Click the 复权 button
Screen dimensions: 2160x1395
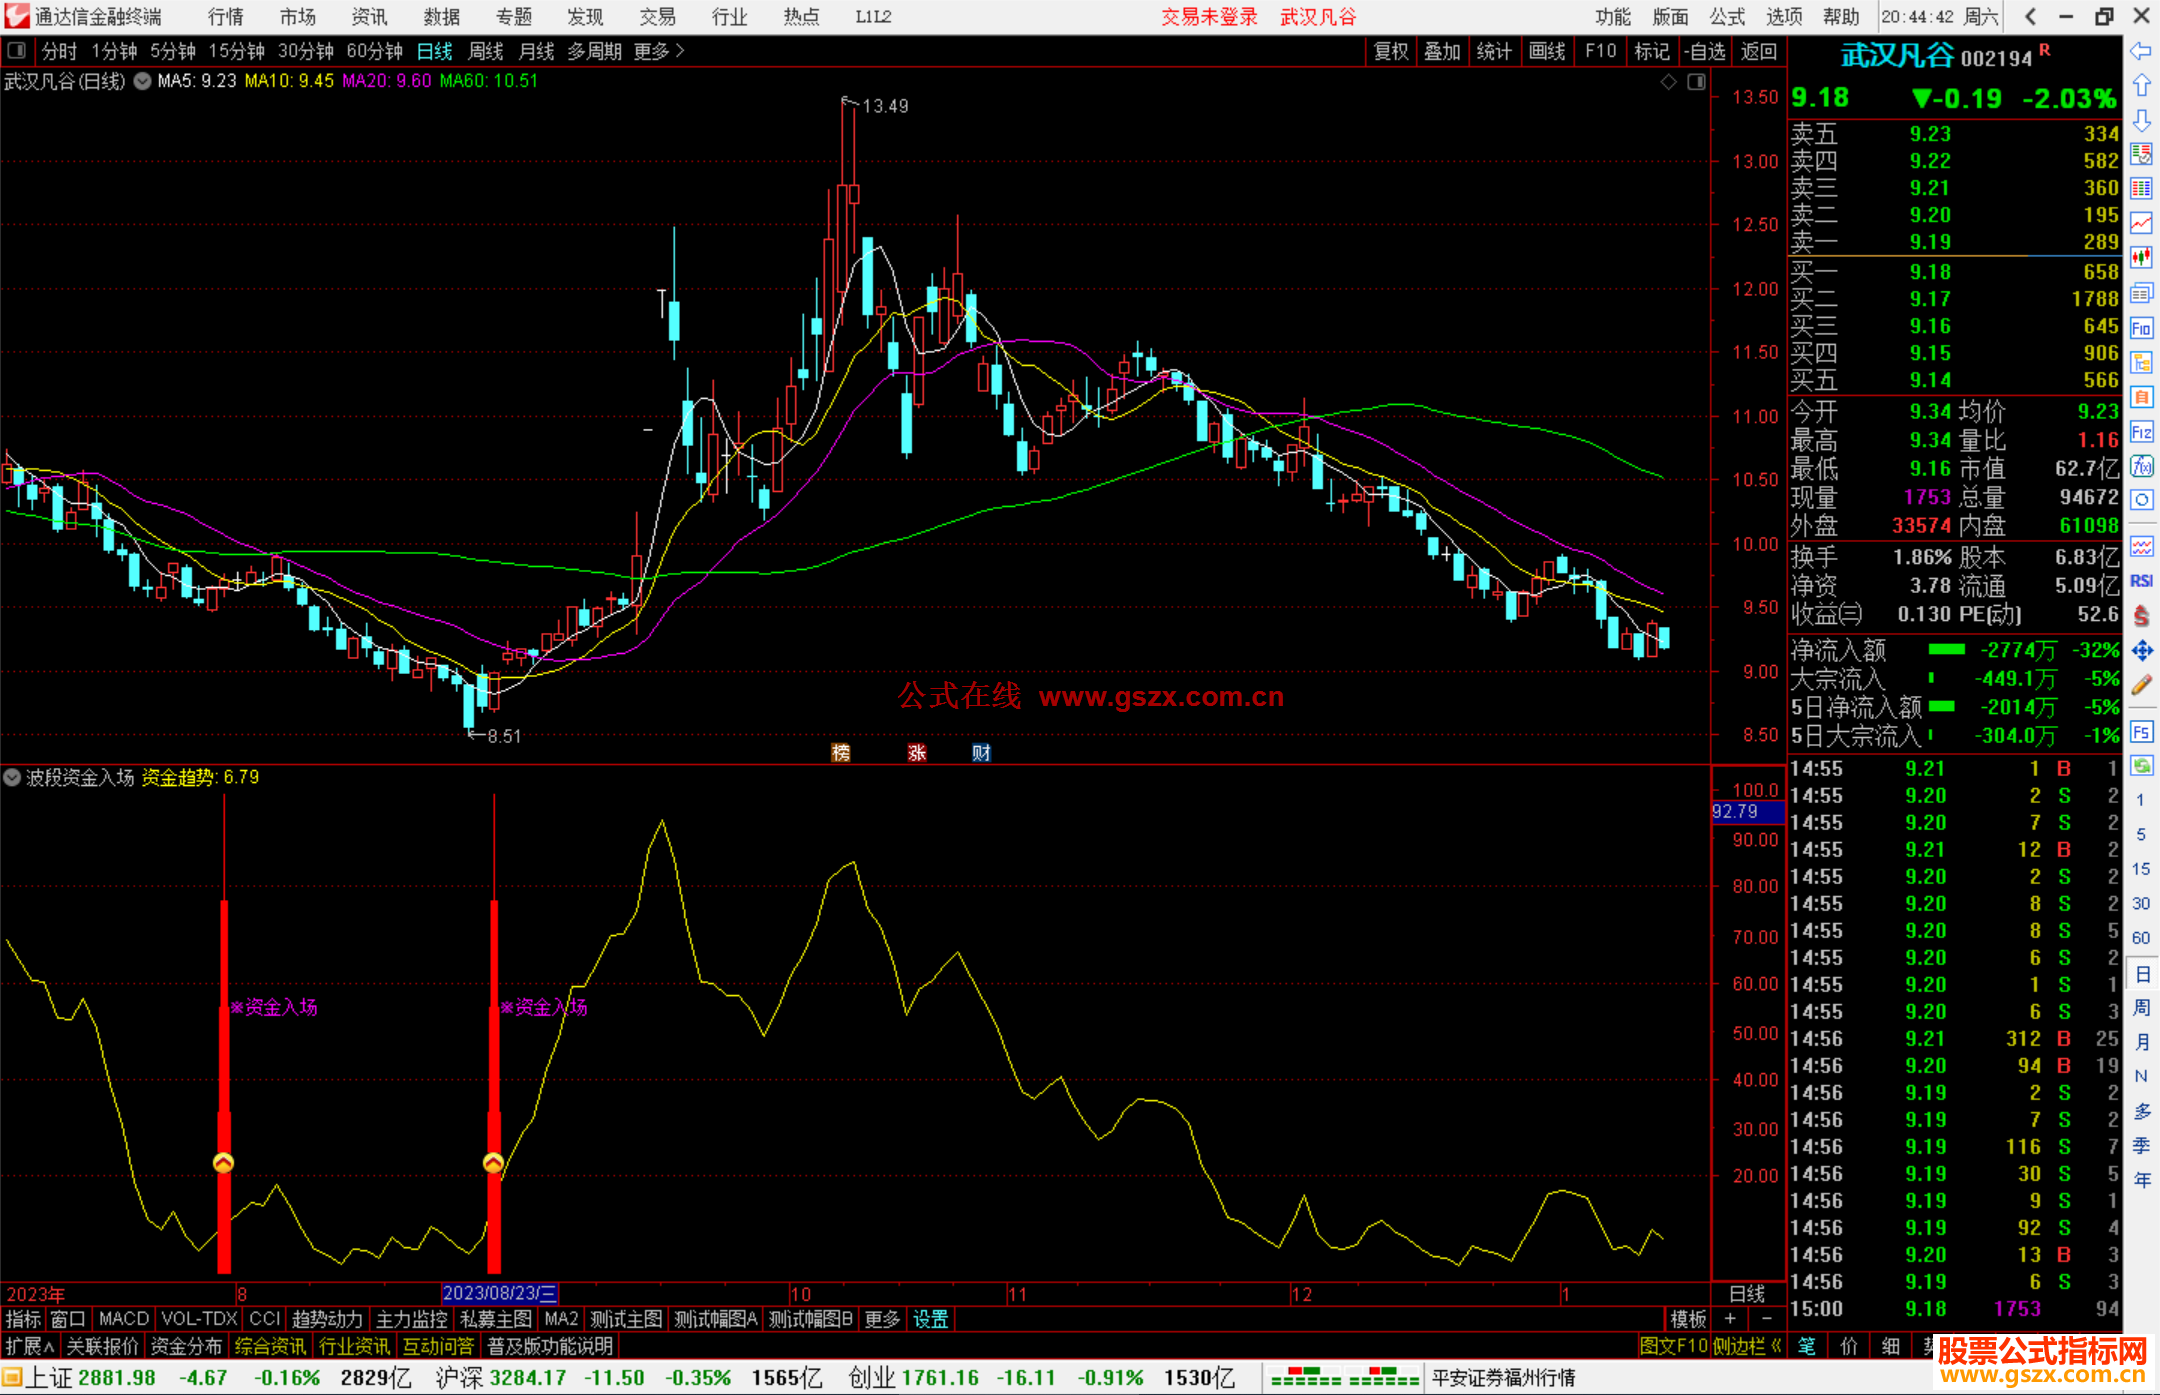1390,51
